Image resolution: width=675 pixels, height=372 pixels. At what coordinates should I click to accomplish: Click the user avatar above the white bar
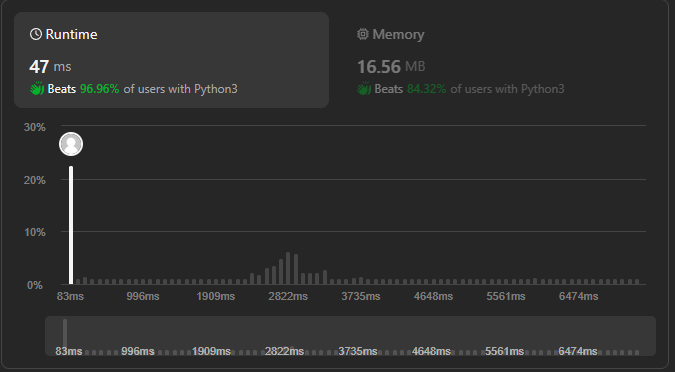pyautogui.click(x=71, y=144)
